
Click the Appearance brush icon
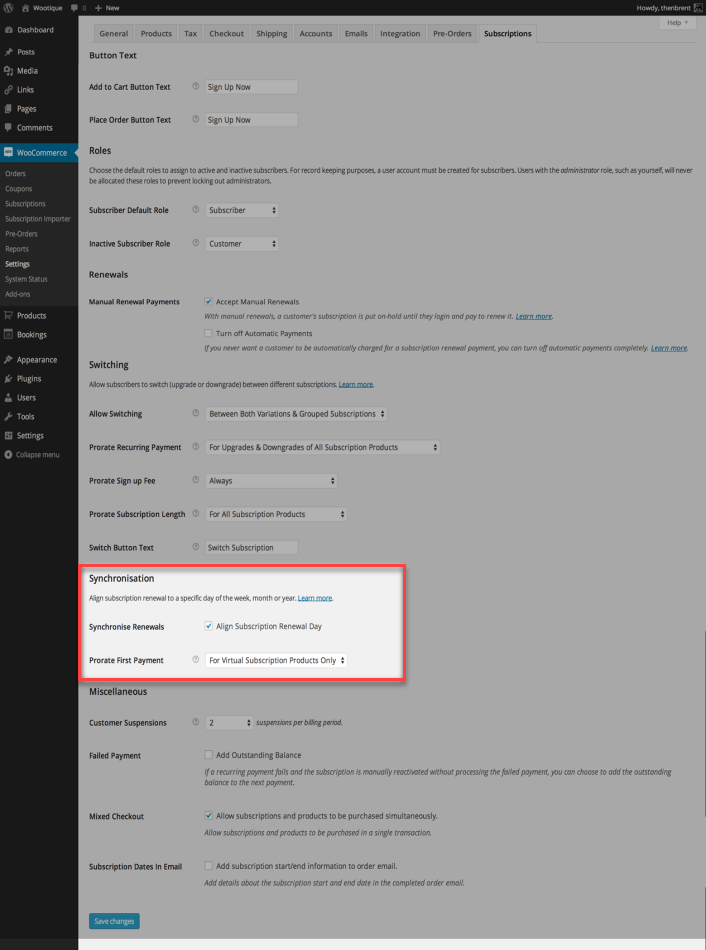(x=8, y=360)
